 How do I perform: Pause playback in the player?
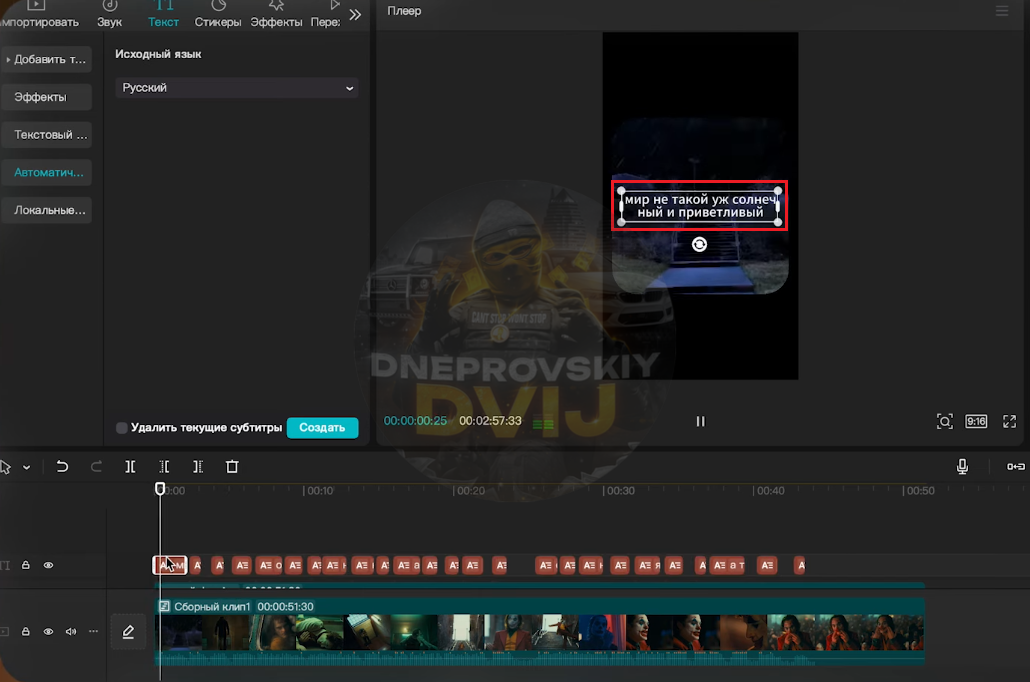click(x=700, y=421)
